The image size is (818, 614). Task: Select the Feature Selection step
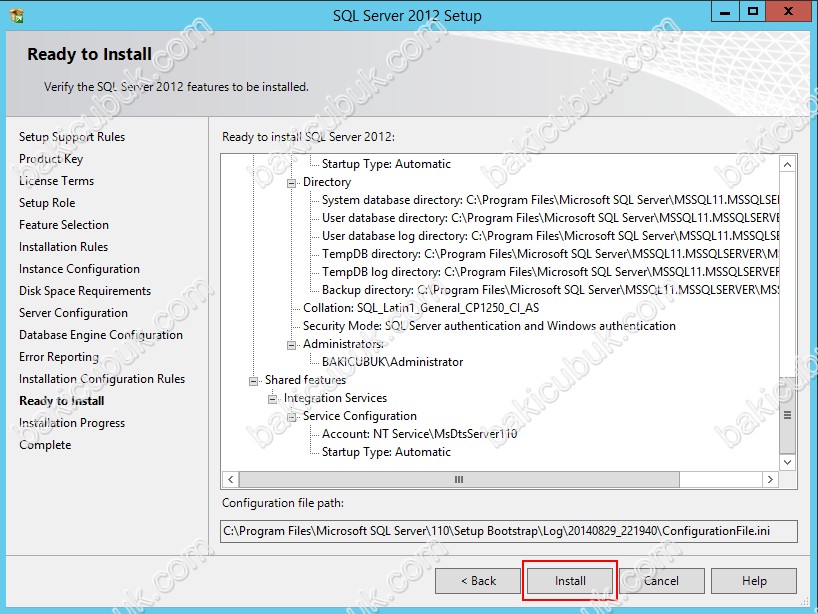tap(64, 225)
